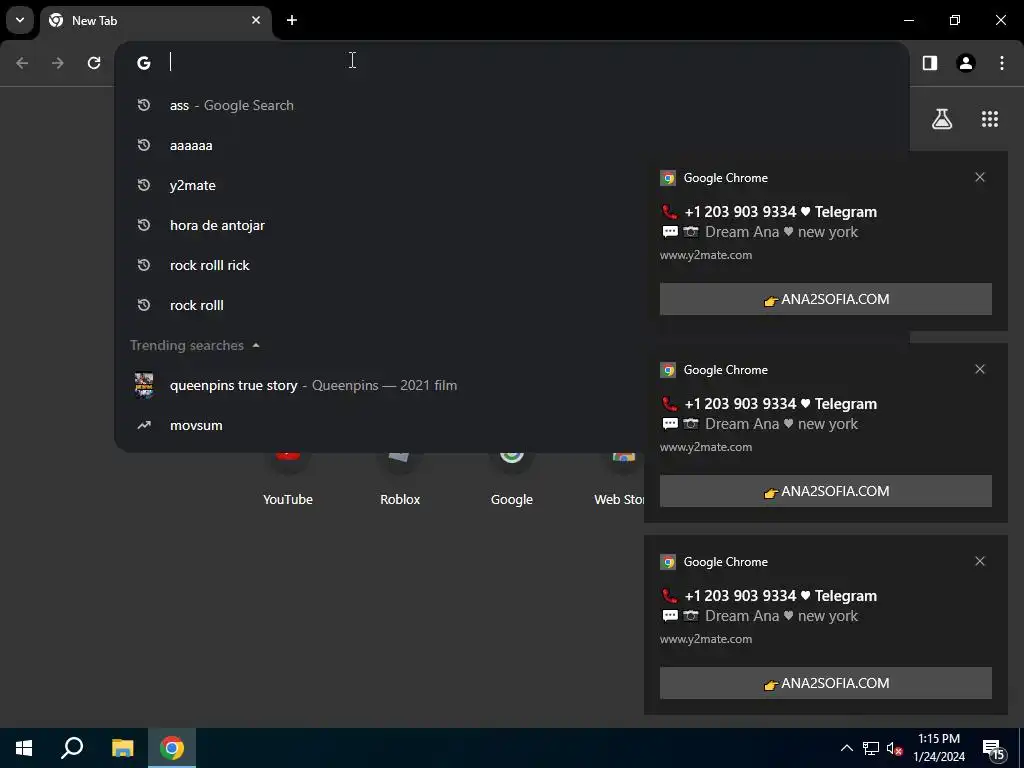Collapse the Trending searches section
Viewport: 1024px width, 768px height.
click(256, 345)
